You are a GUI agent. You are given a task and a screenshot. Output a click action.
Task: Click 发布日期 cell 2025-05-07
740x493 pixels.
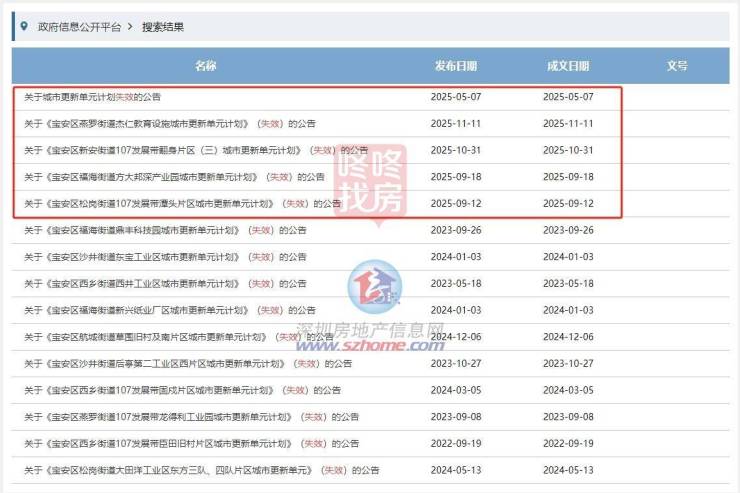pos(456,97)
